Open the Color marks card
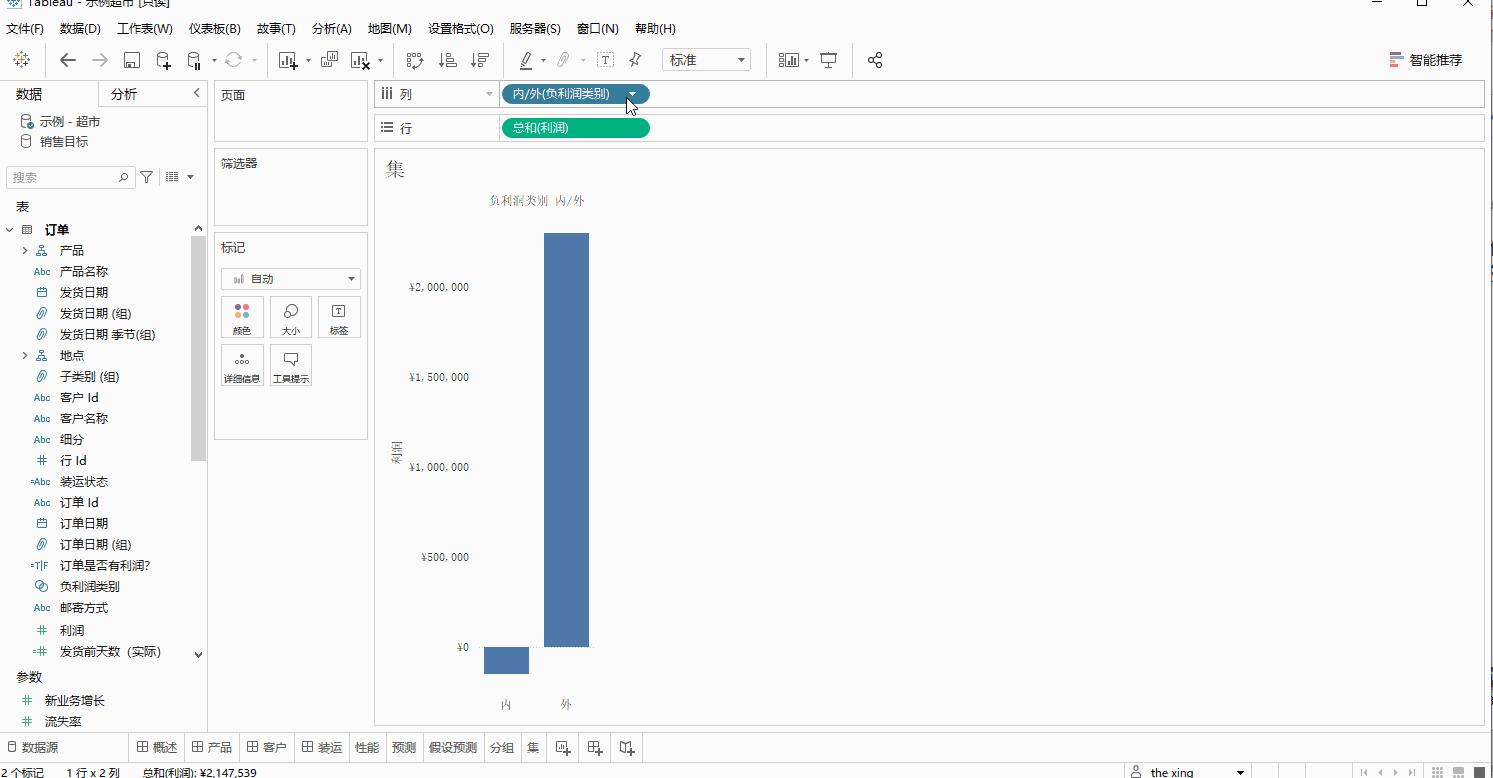The height and width of the screenshot is (778, 1493). tap(242, 317)
